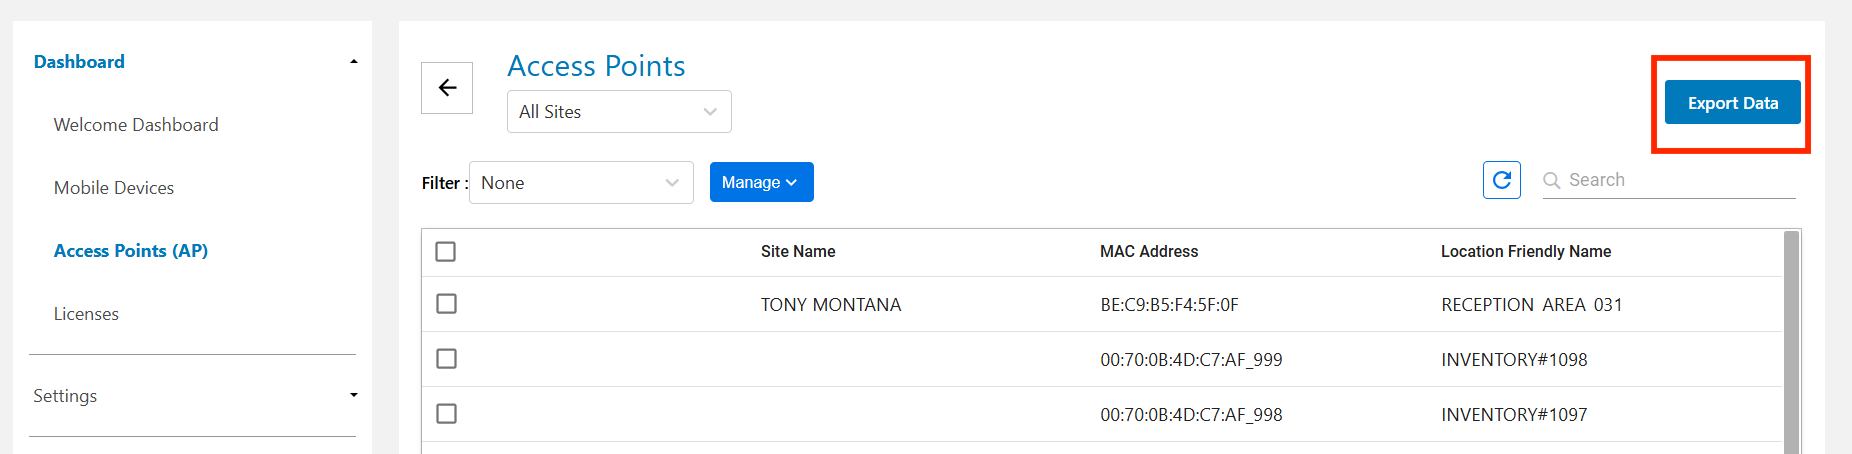
Task: Go to Mobile Devices page
Action: pyautogui.click(x=114, y=188)
